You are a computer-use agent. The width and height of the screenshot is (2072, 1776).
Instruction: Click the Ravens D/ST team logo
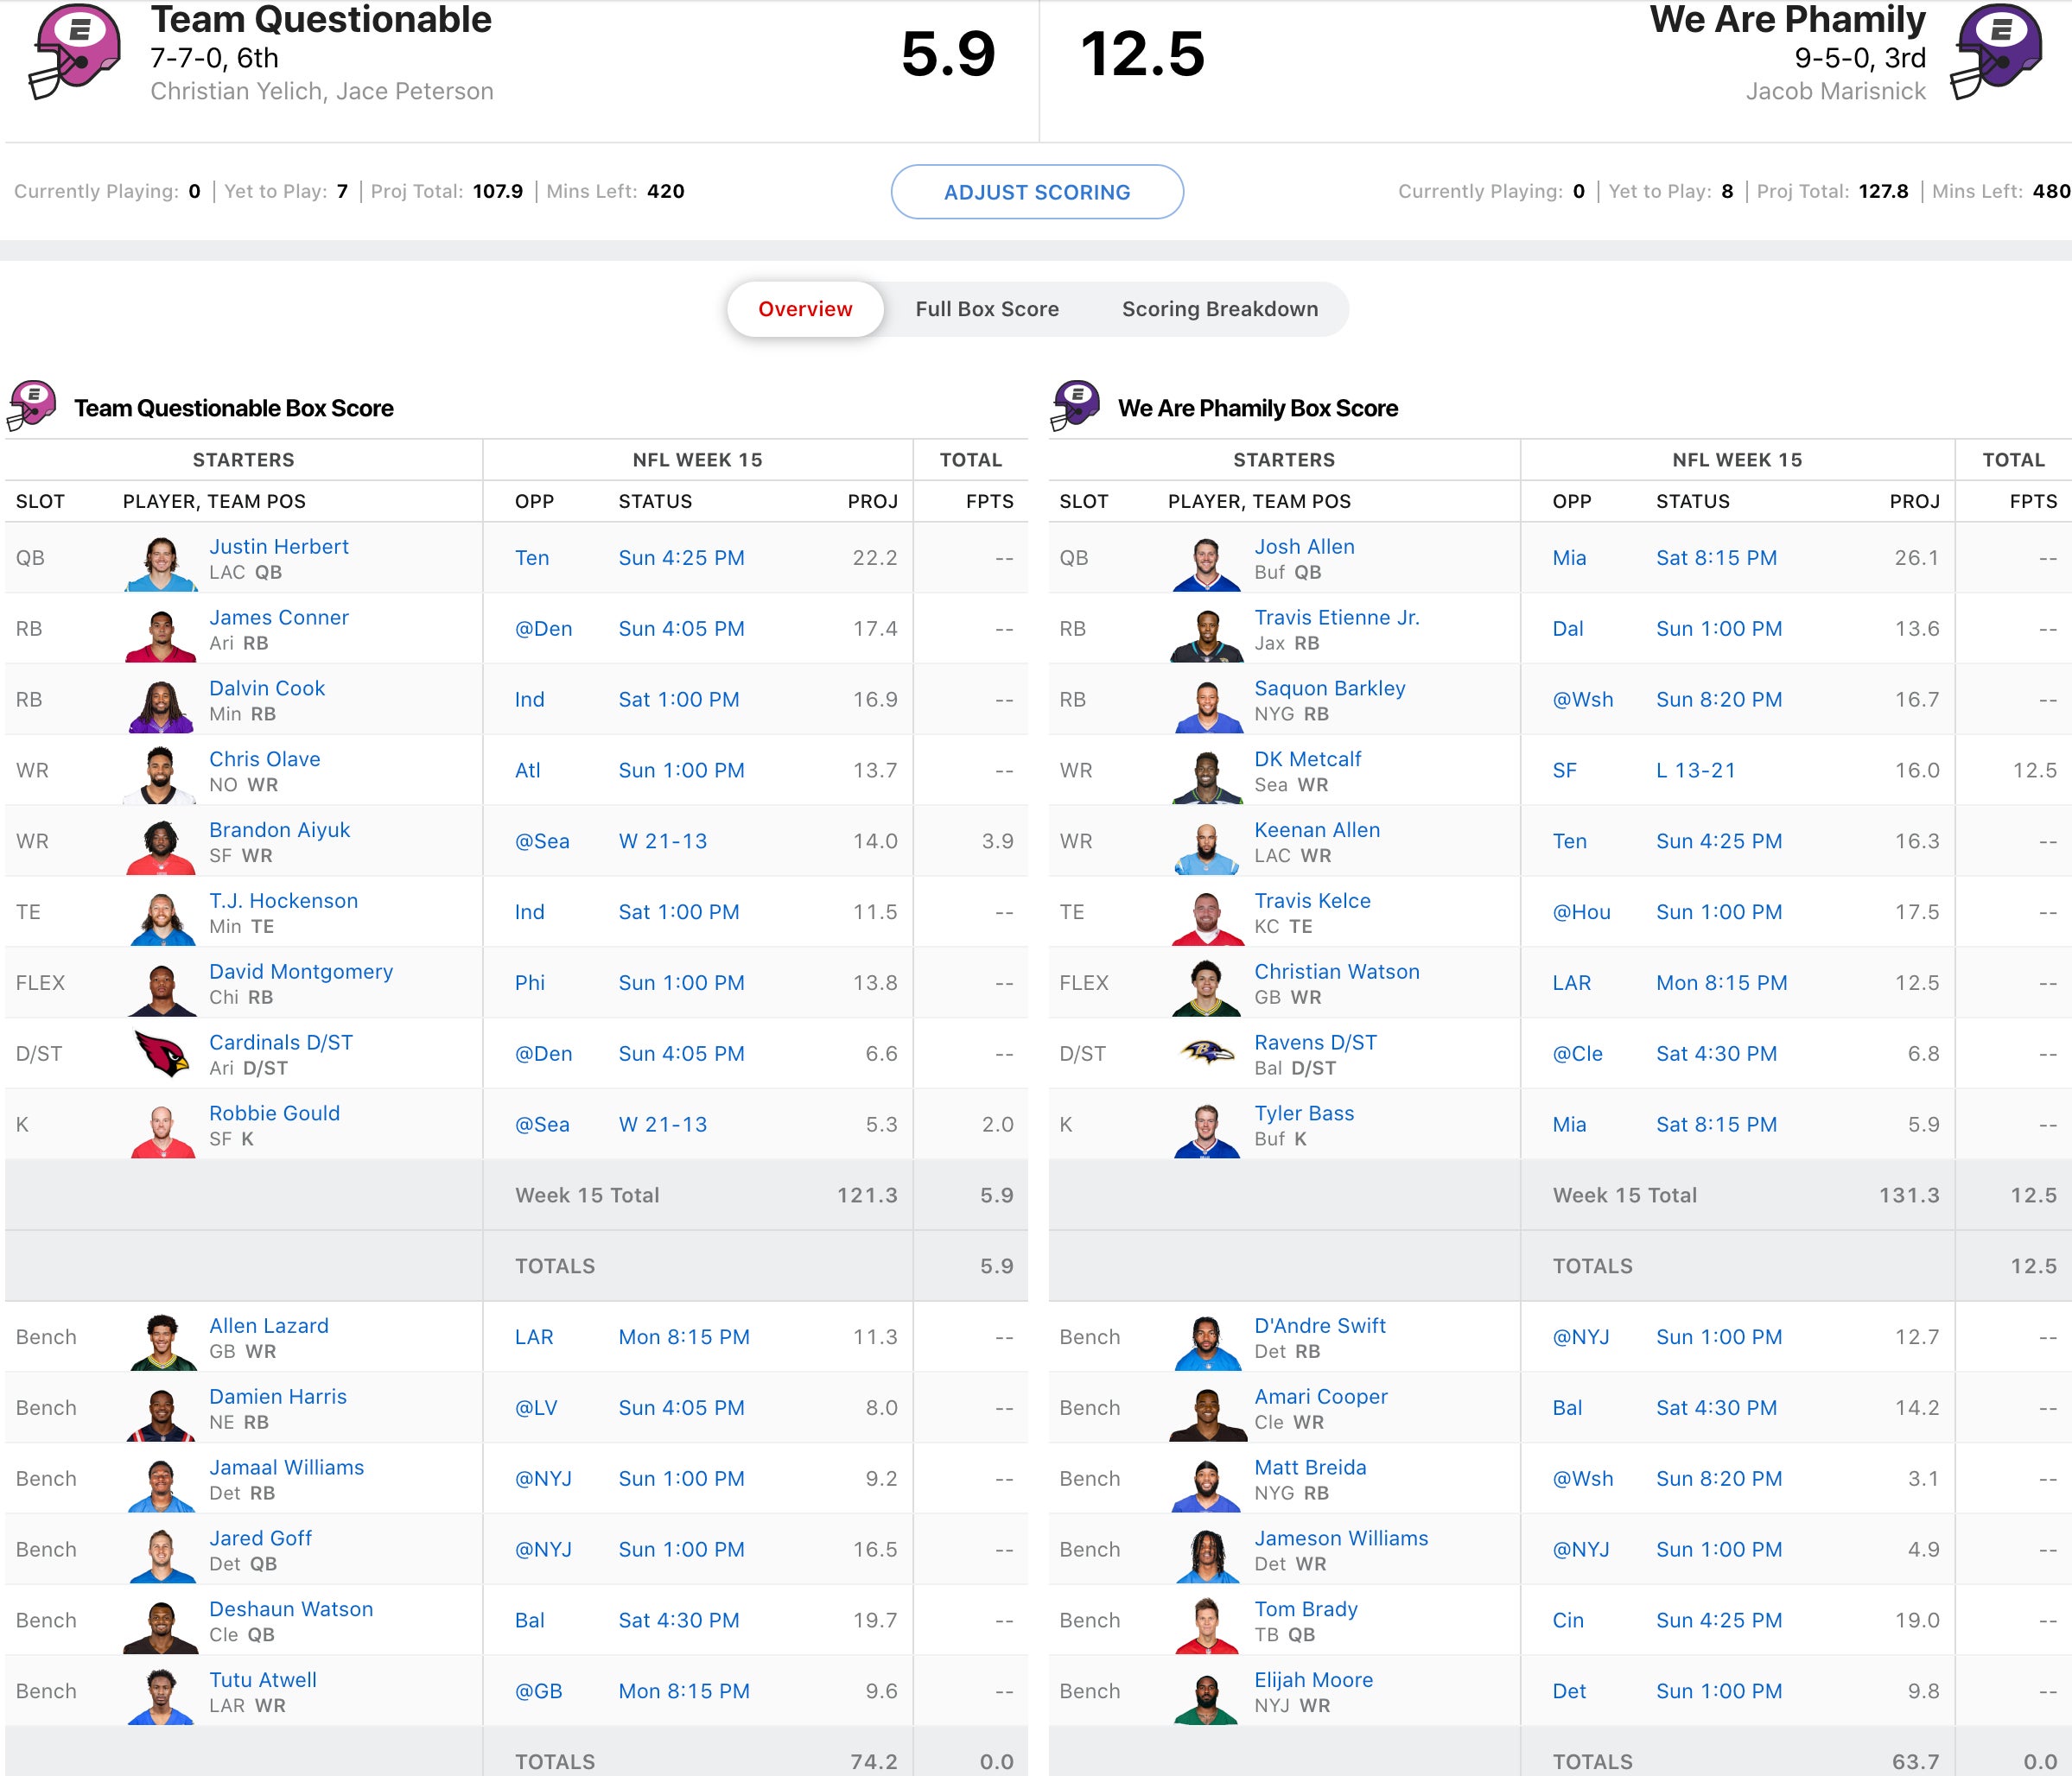tap(1207, 1053)
